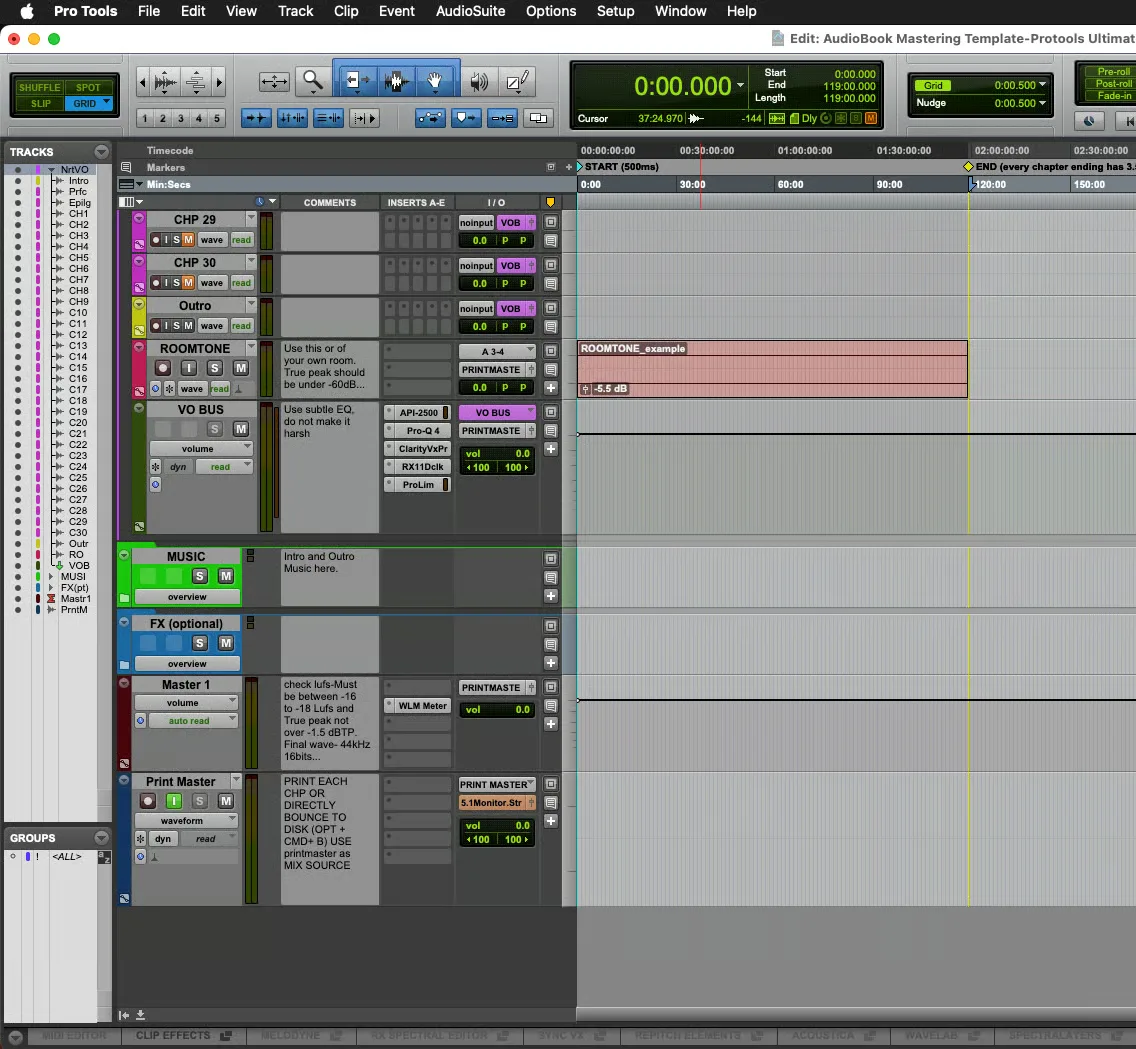Screen dimensions: 1136x1049
Task: Click the START (500ms) marker
Action: (619, 167)
